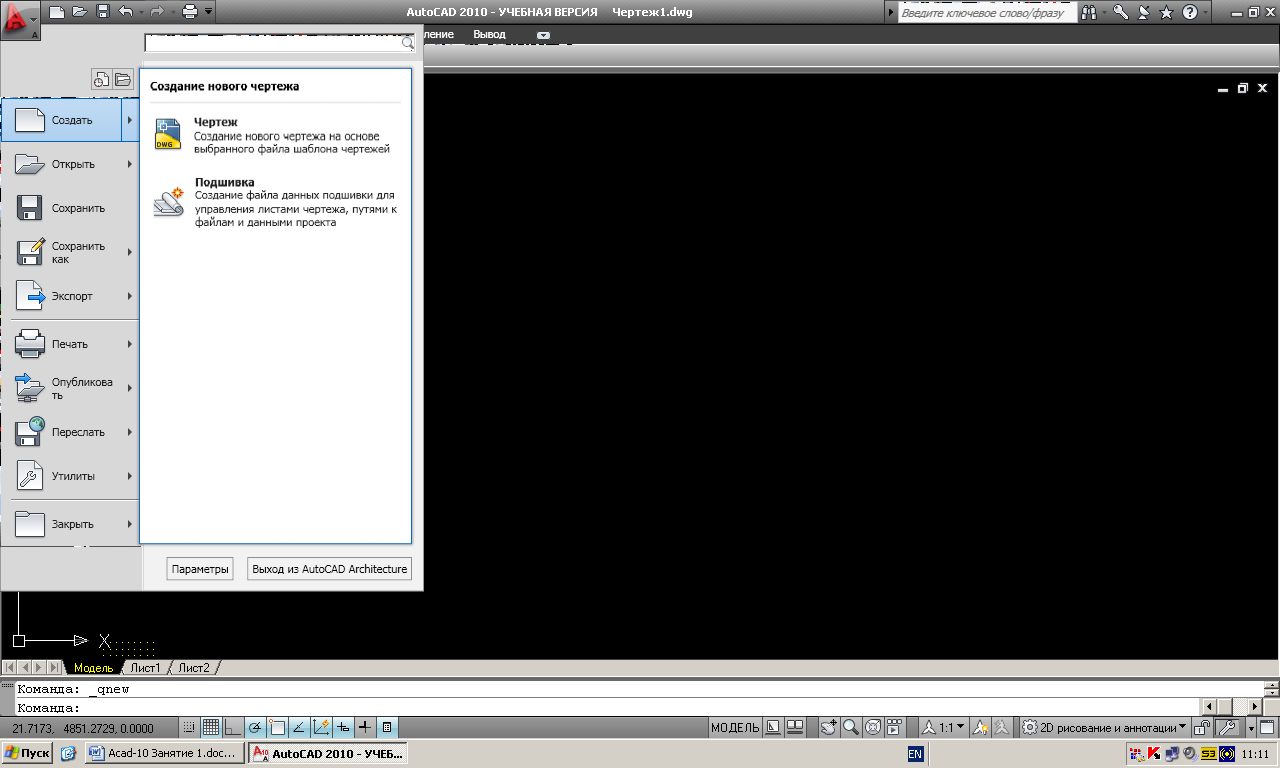The image size is (1280, 768).
Task: Click the ribbon minimize toggle after Вывод
Action: (x=543, y=35)
